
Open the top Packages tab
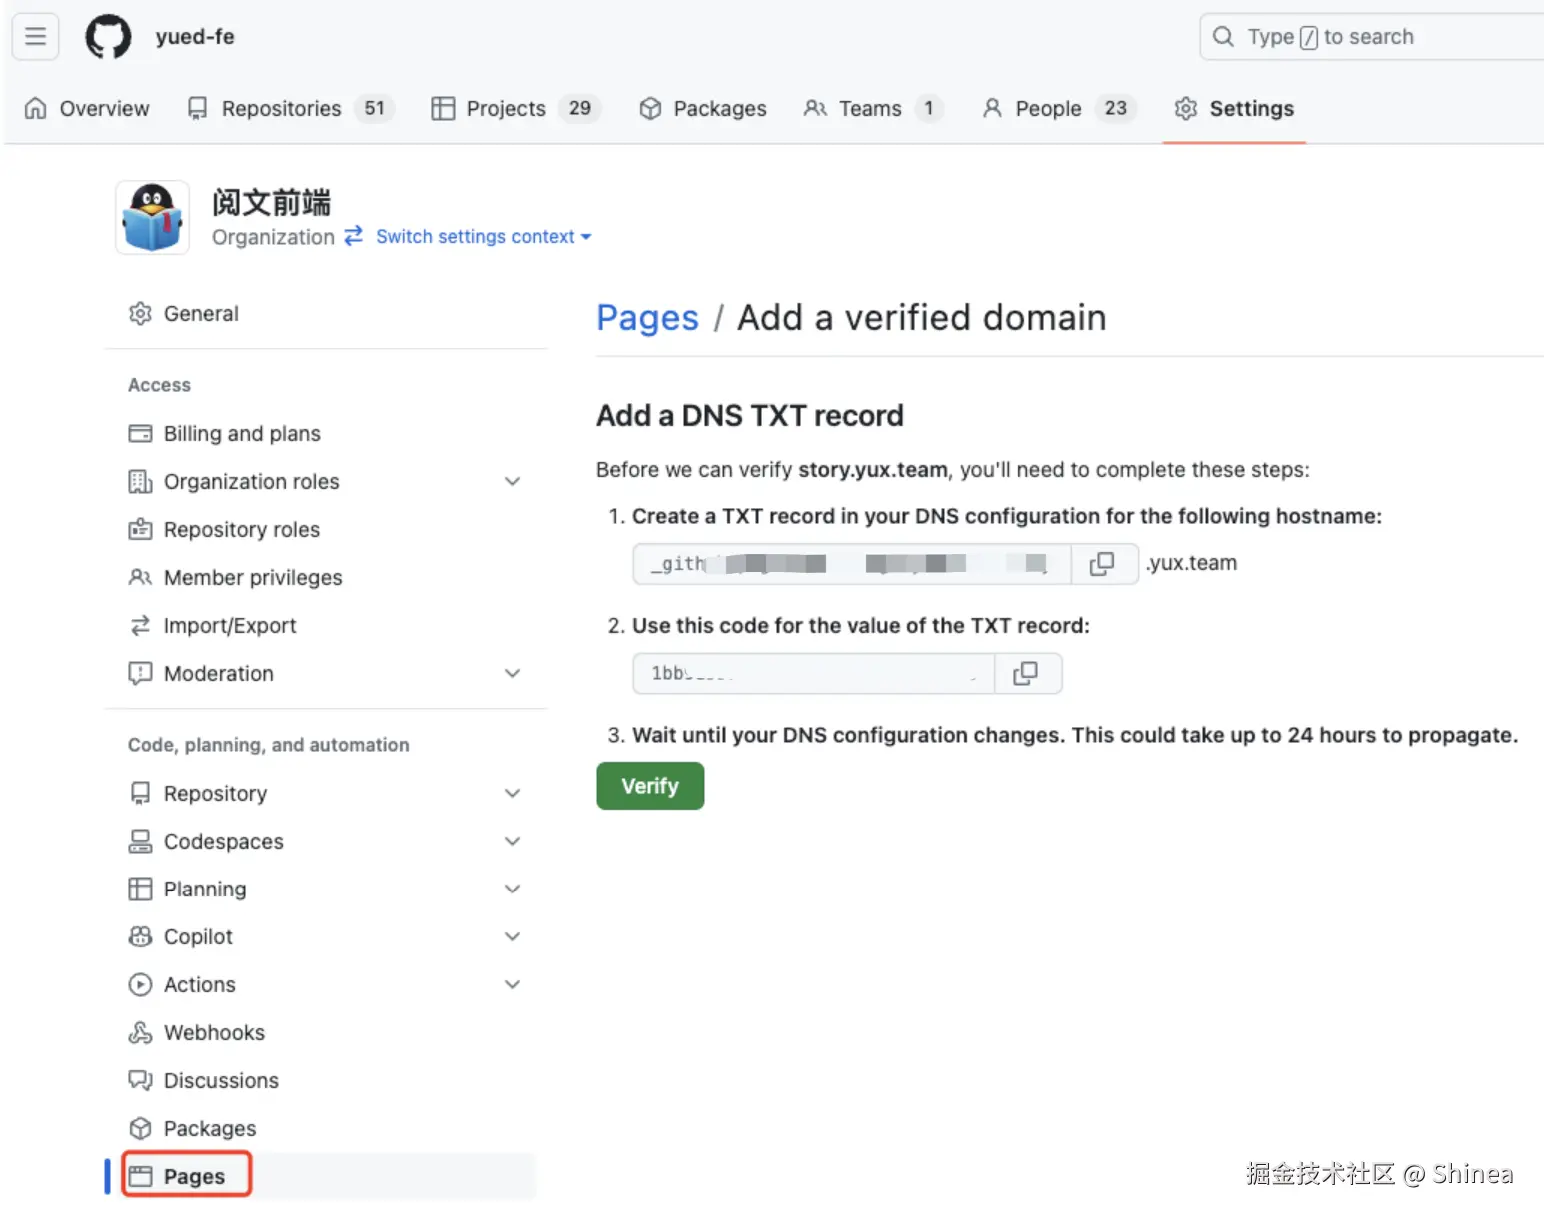click(703, 108)
